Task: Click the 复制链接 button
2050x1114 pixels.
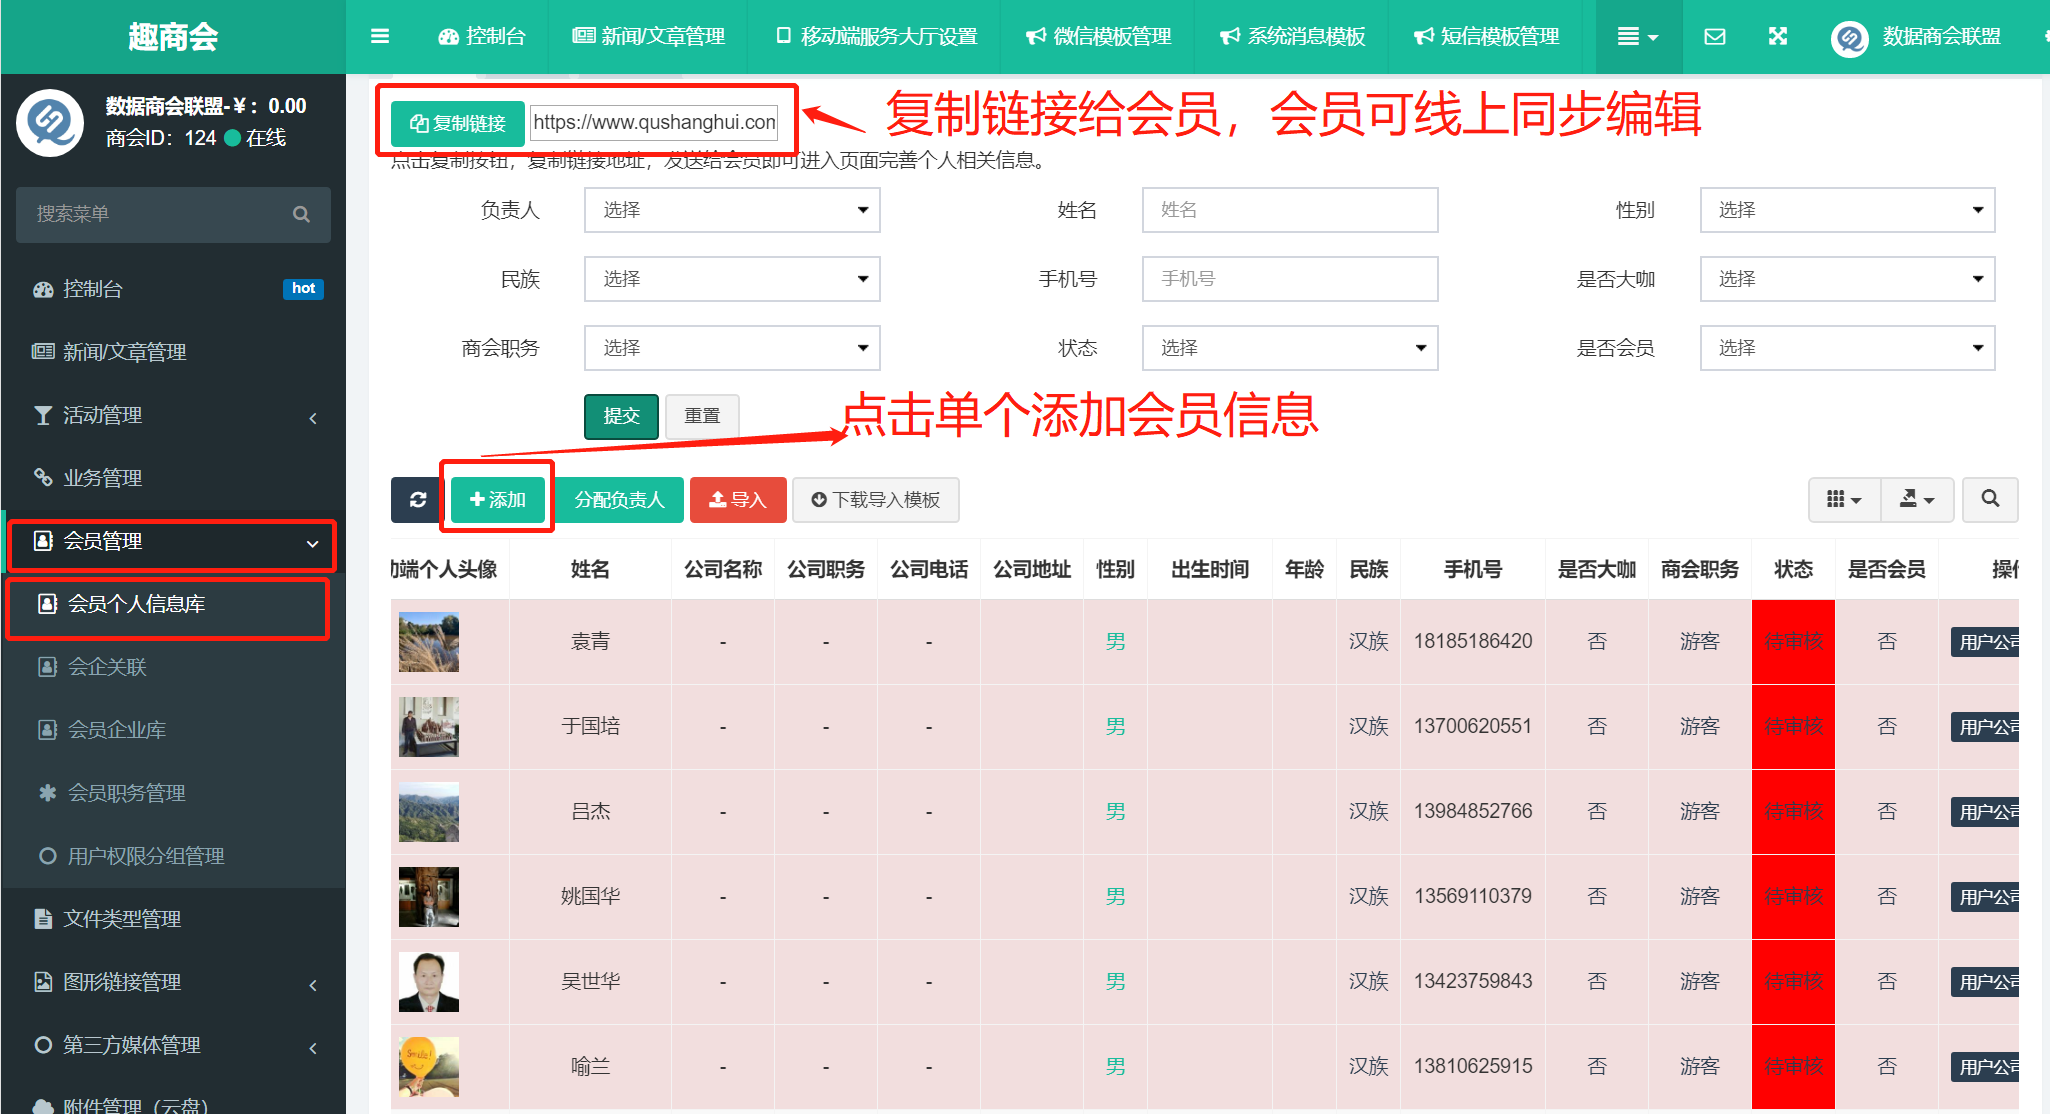Action: [458, 123]
